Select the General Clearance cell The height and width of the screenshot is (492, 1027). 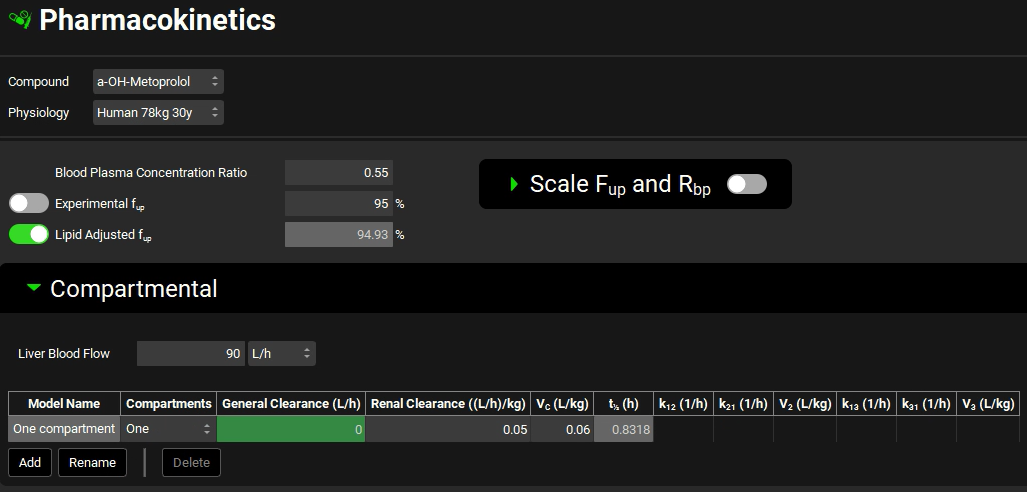click(290, 429)
